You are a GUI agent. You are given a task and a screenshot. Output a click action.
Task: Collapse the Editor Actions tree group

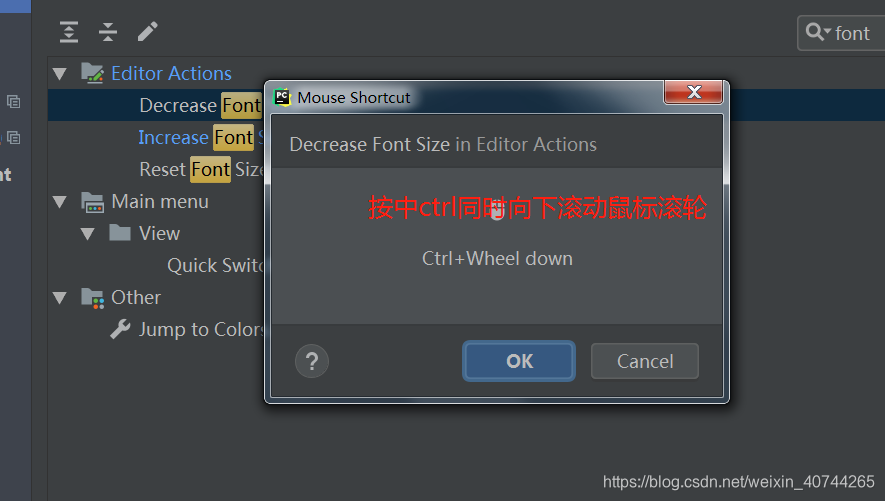tap(60, 74)
